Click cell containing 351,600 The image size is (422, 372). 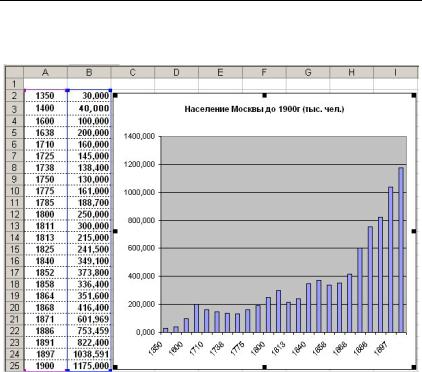(89, 296)
